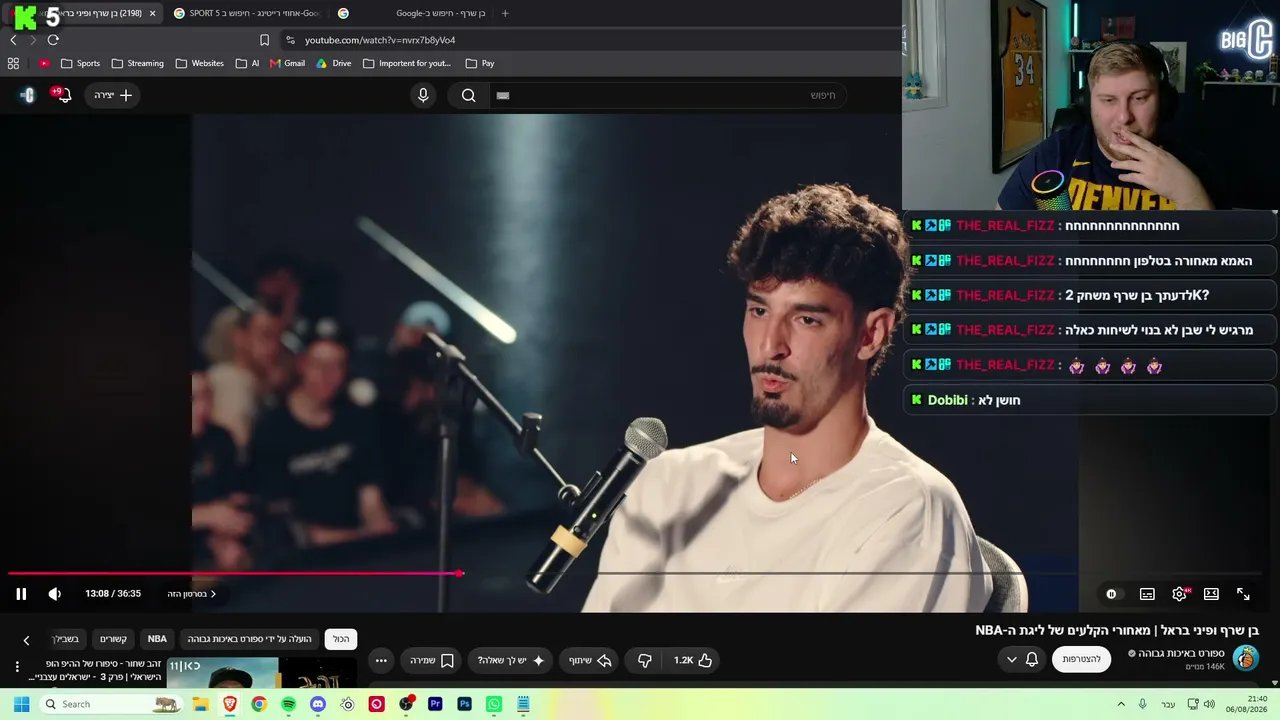
Task: Open more actions three-dot menu
Action: click(x=381, y=660)
